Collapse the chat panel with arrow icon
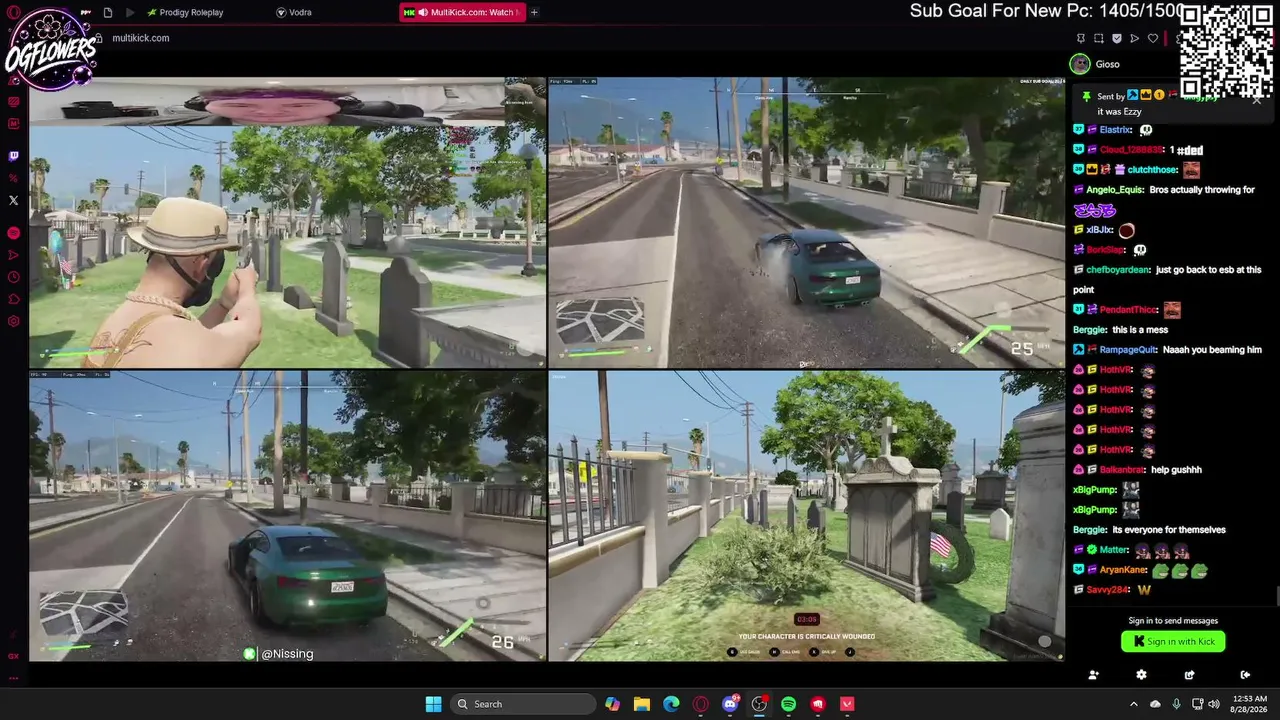 (x=1245, y=675)
